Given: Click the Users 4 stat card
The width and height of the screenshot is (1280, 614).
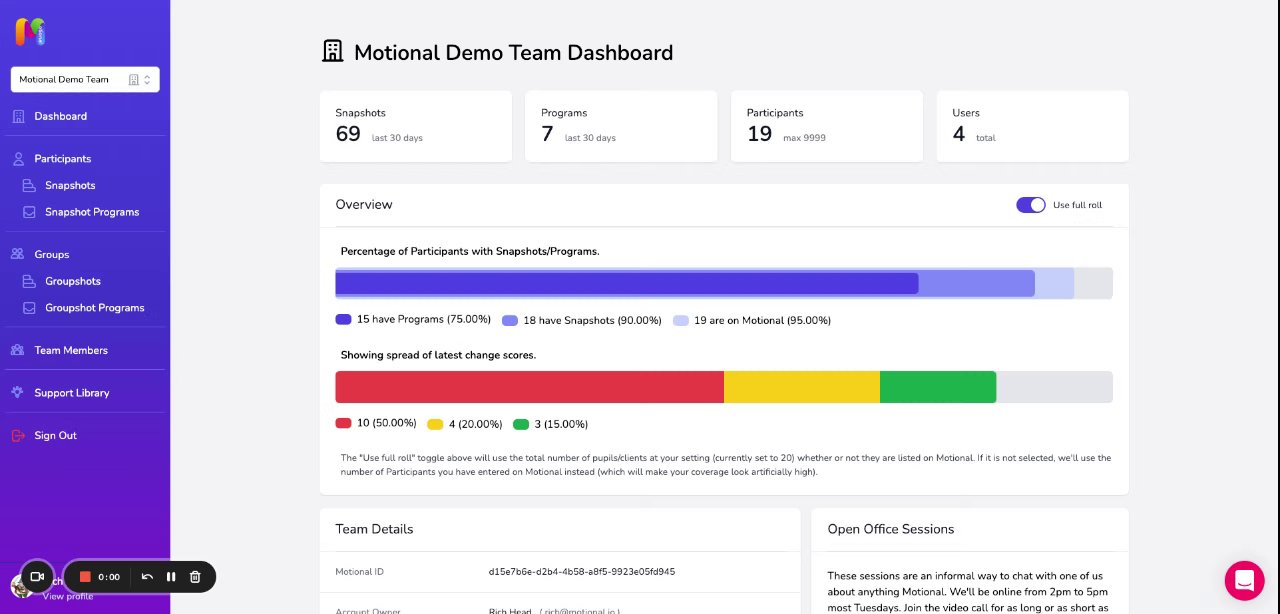Looking at the screenshot, I should pos(1033,126).
